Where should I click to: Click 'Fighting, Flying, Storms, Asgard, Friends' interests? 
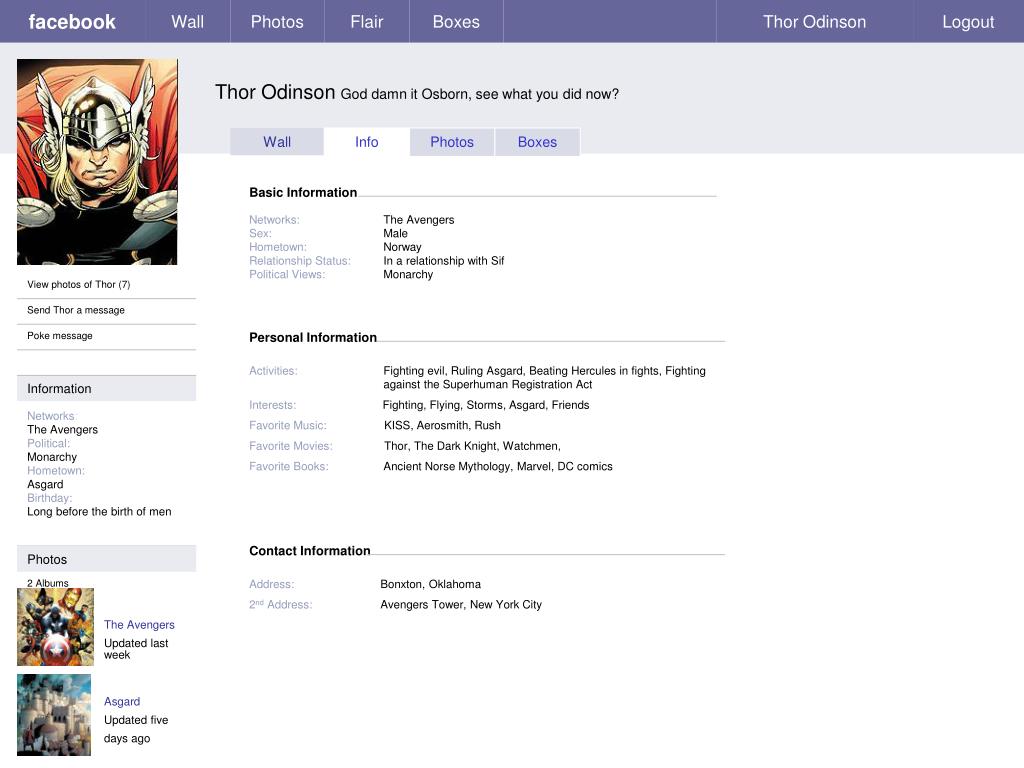click(x=486, y=405)
